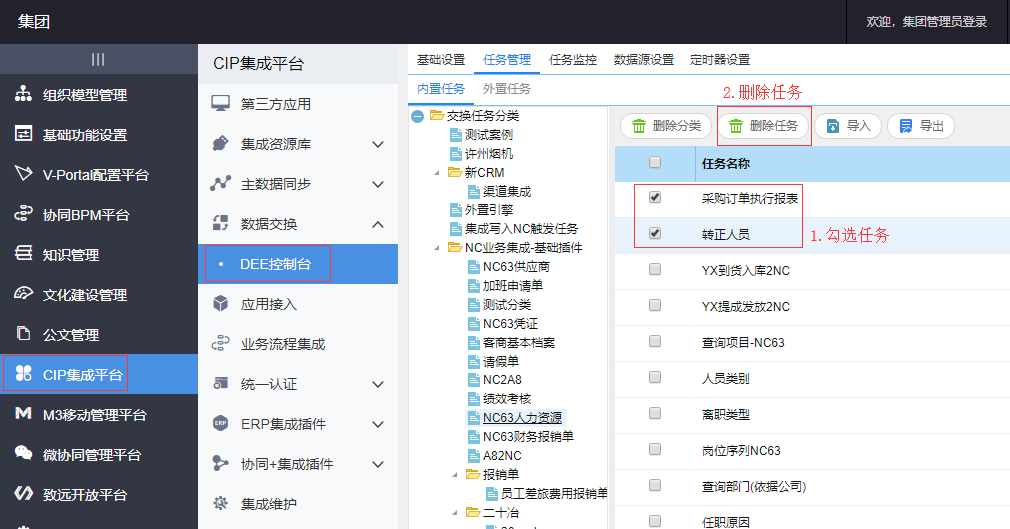Switch to the 基础设置 tab
Image resolution: width=1010 pixels, height=529 pixels.
pyautogui.click(x=441, y=60)
